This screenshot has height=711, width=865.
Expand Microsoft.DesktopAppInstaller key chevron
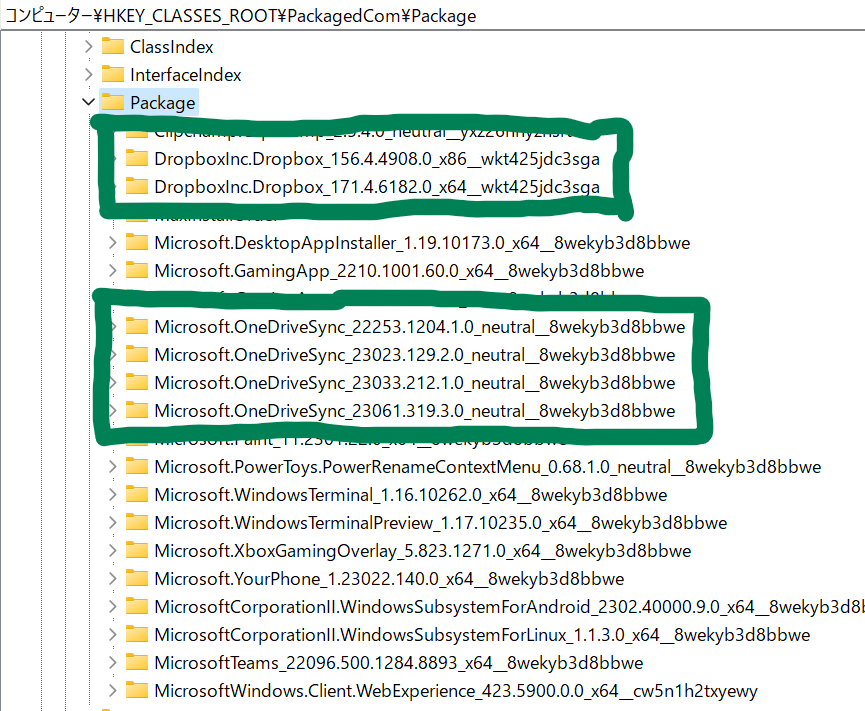tap(113, 242)
